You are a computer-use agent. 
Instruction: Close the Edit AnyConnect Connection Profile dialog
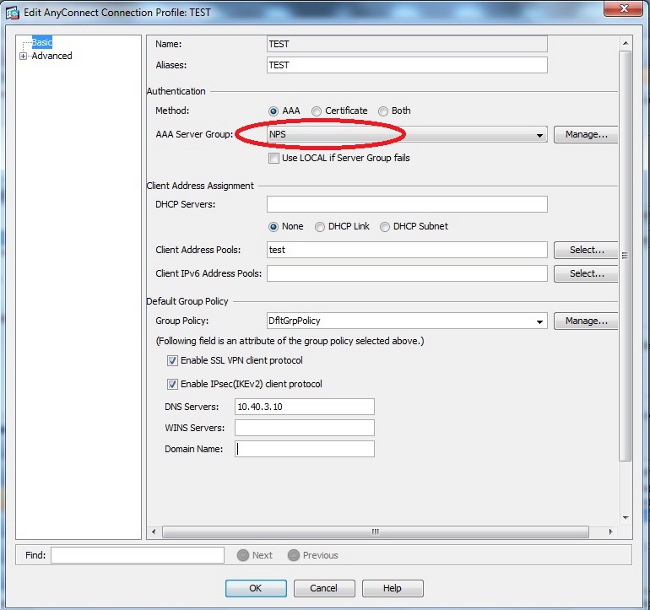(x=624, y=8)
